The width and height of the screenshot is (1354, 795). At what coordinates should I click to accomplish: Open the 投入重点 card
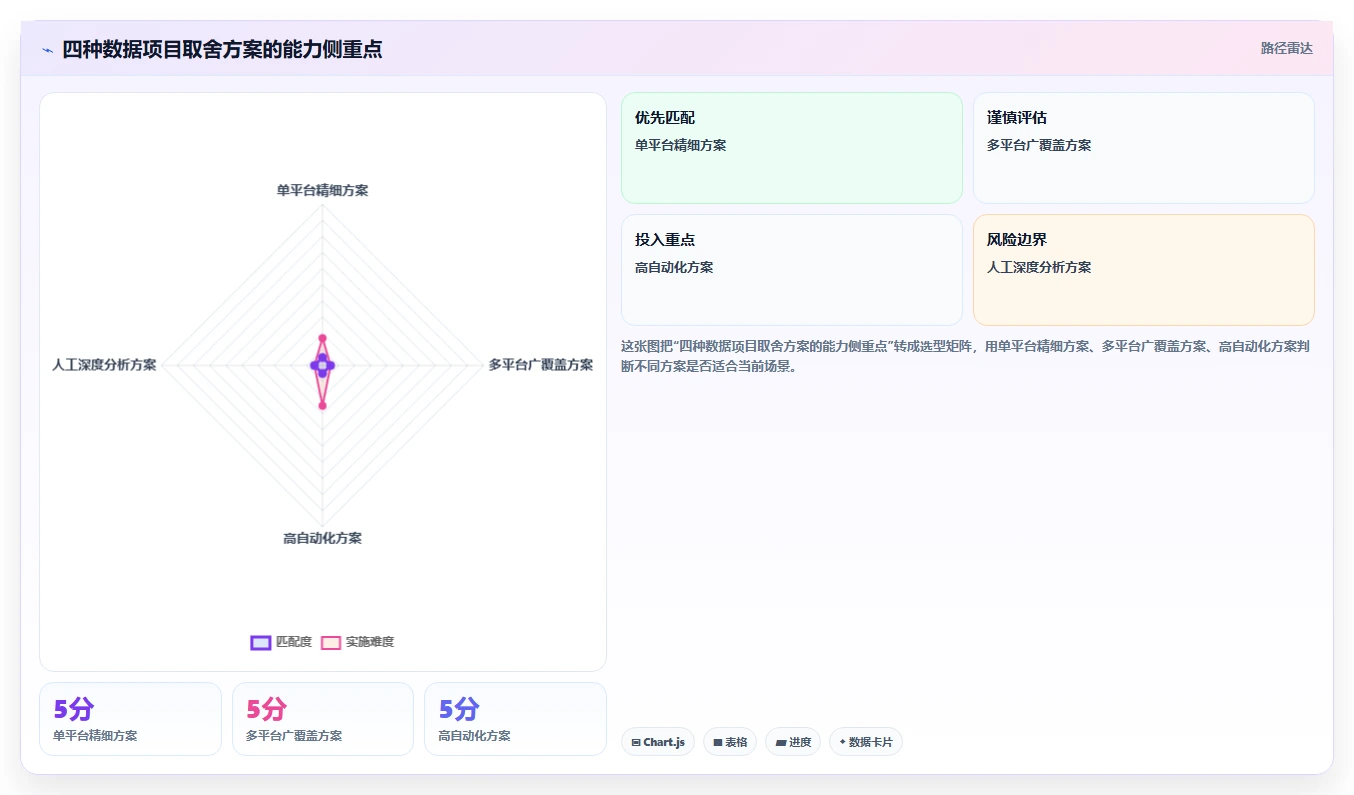792,270
